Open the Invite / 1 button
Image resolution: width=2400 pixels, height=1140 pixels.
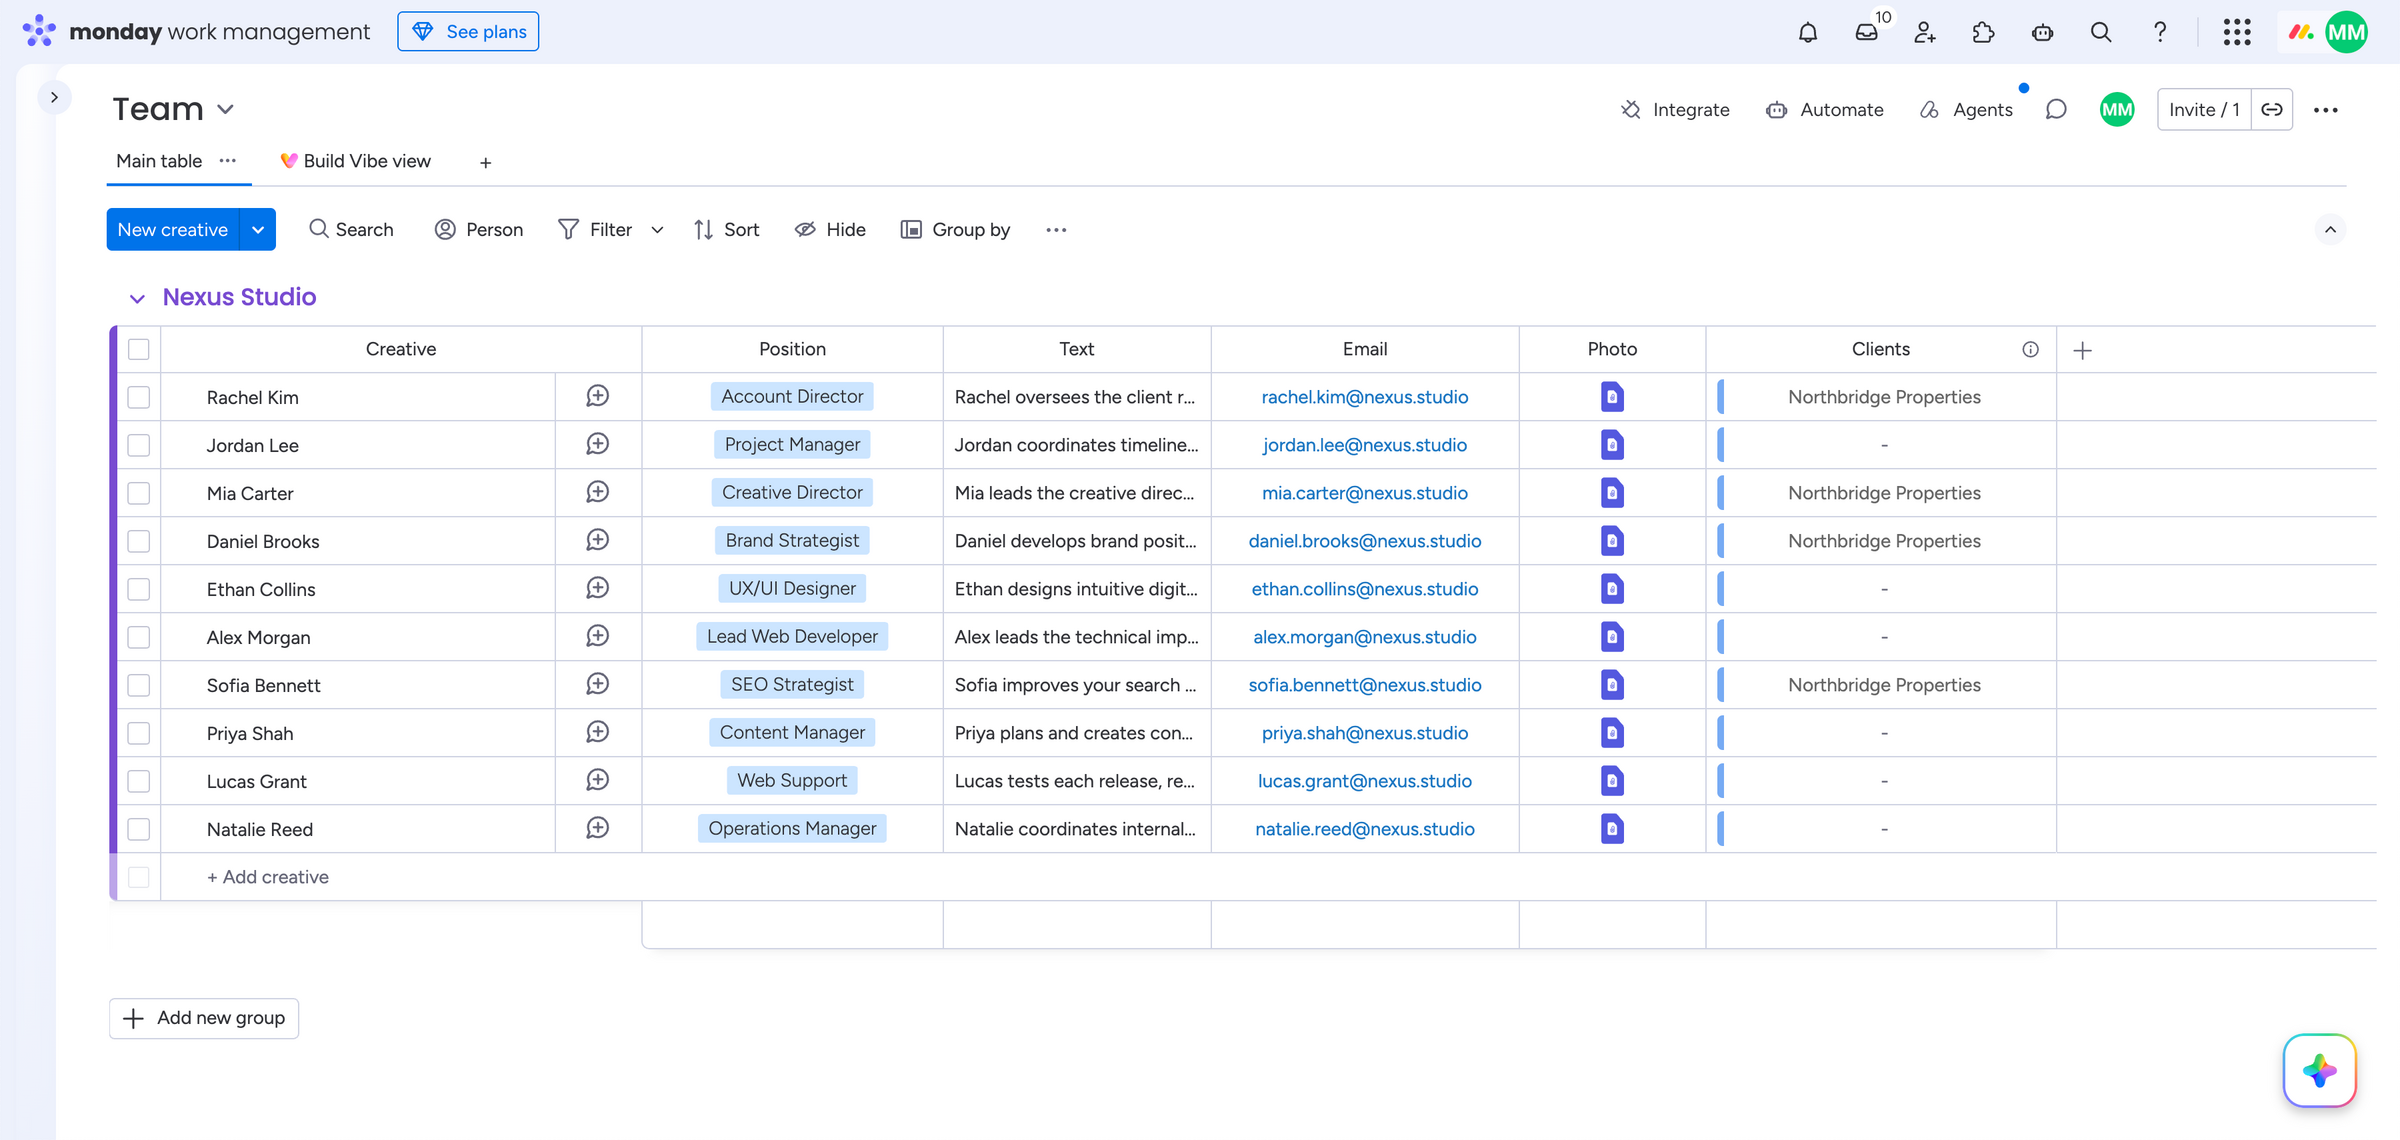point(2204,110)
